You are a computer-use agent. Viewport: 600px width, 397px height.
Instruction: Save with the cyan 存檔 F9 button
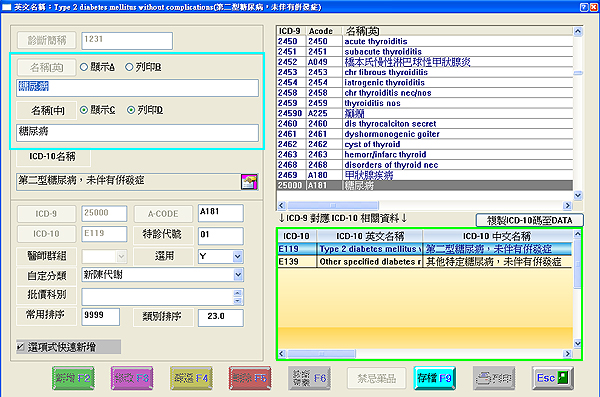coord(434,378)
